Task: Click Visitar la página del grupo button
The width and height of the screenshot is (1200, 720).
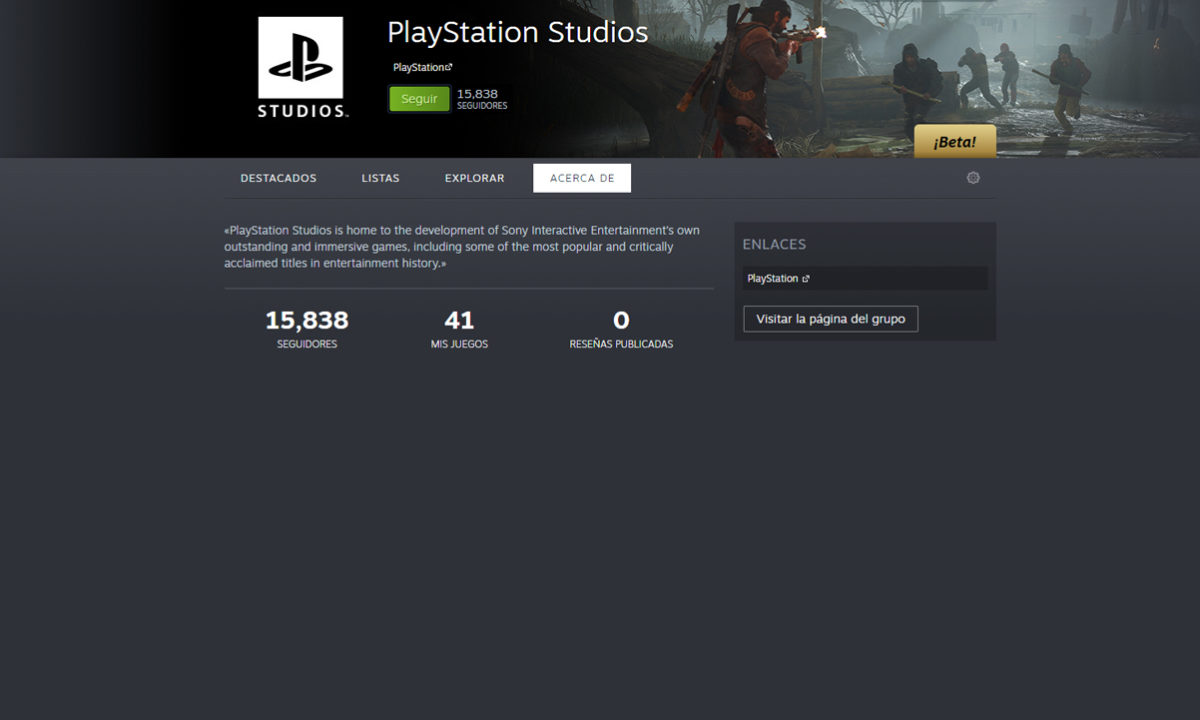Action: [x=830, y=319]
